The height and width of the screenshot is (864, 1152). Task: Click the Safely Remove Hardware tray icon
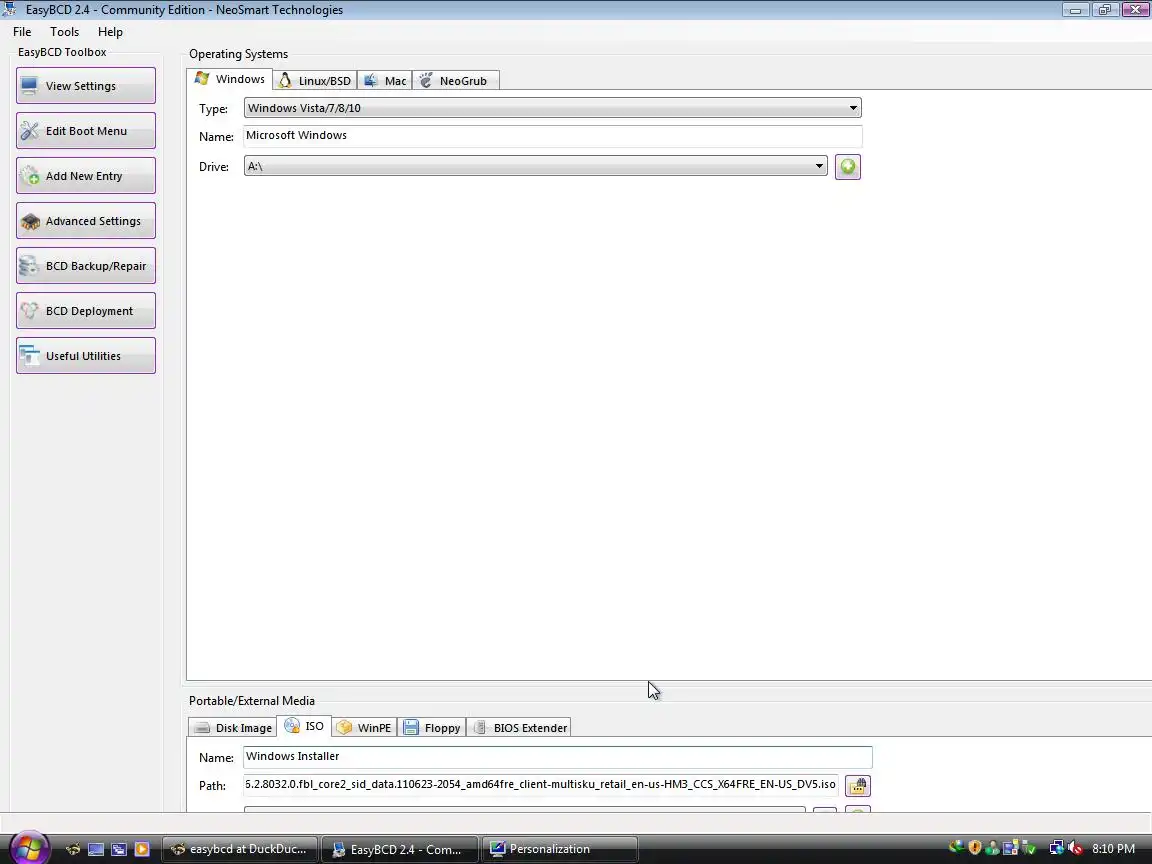1029,849
